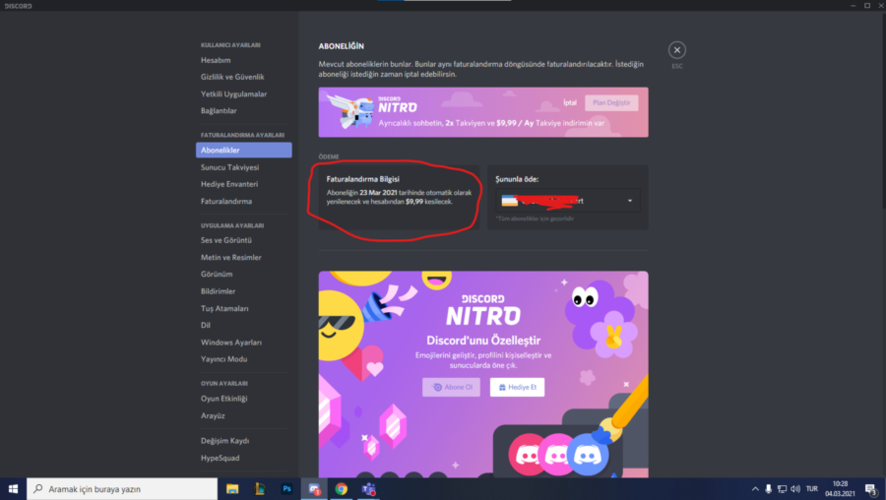Viewport: 886px width, 500px height.
Task: Show hidden system tray icons
Action: click(755, 489)
